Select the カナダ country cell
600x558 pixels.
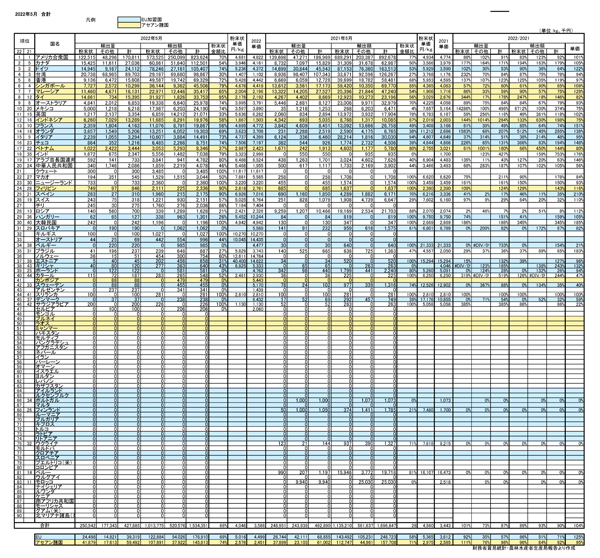point(55,63)
